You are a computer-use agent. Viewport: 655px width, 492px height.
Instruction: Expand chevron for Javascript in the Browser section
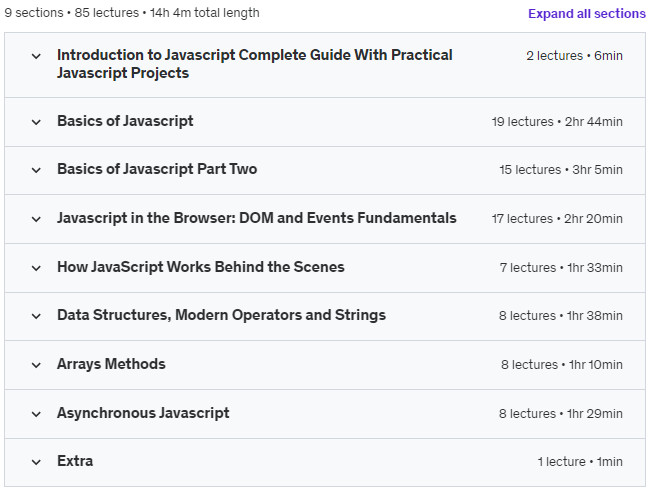36,219
